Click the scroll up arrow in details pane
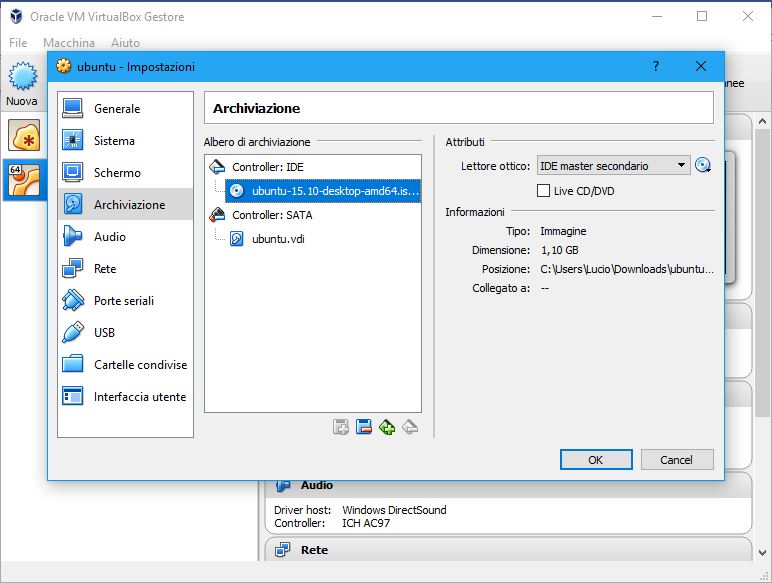This screenshot has height=583, width=772. point(762,121)
